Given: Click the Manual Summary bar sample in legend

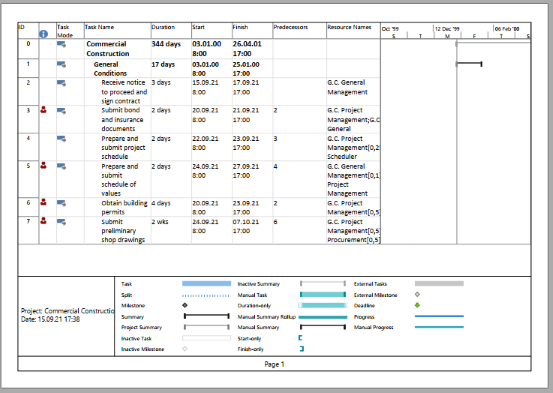Looking at the screenshot, I should tap(323, 327).
